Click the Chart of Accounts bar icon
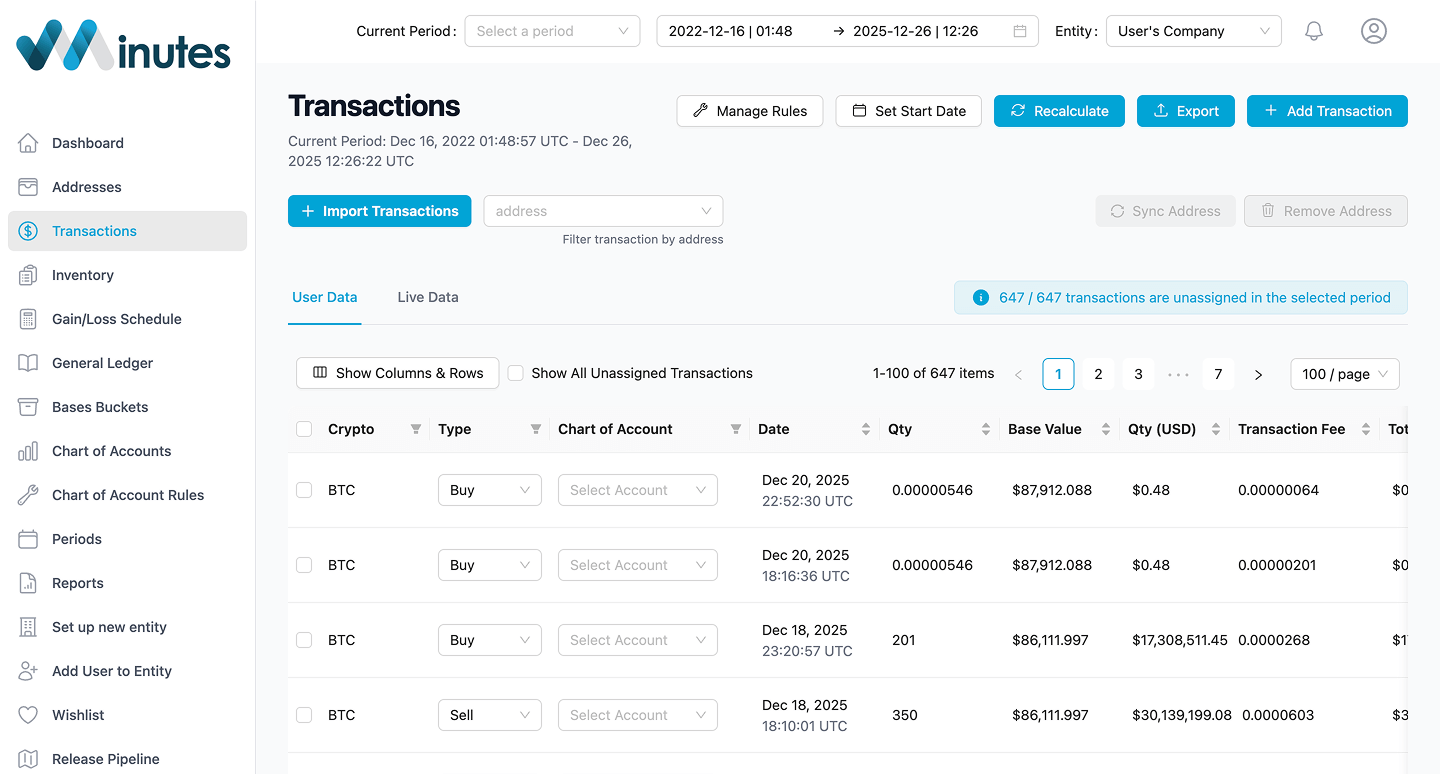The width and height of the screenshot is (1440, 774). tap(30, 450)
